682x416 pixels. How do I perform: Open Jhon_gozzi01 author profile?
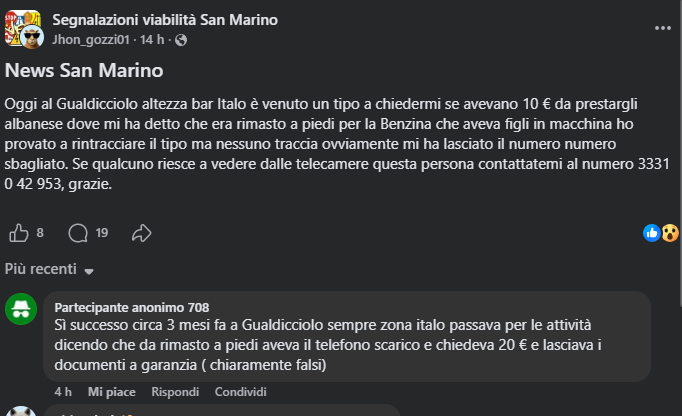click(x=91, y=40)
